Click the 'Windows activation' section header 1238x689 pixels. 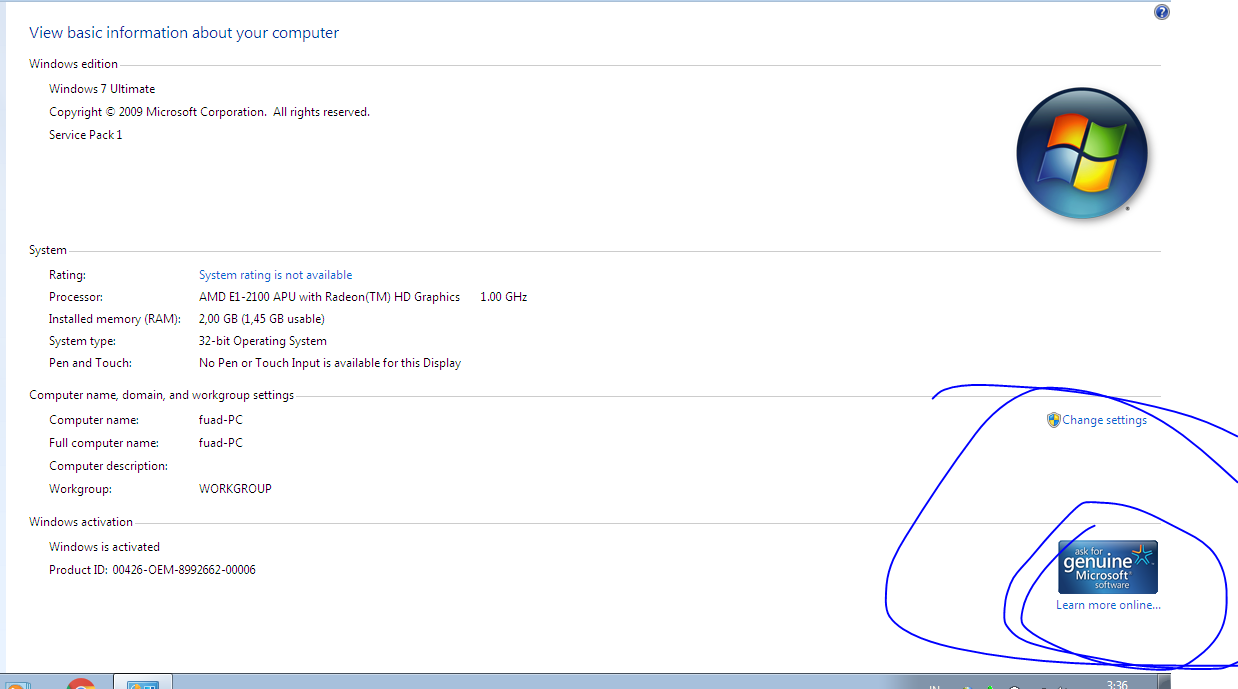click(81, 522)
